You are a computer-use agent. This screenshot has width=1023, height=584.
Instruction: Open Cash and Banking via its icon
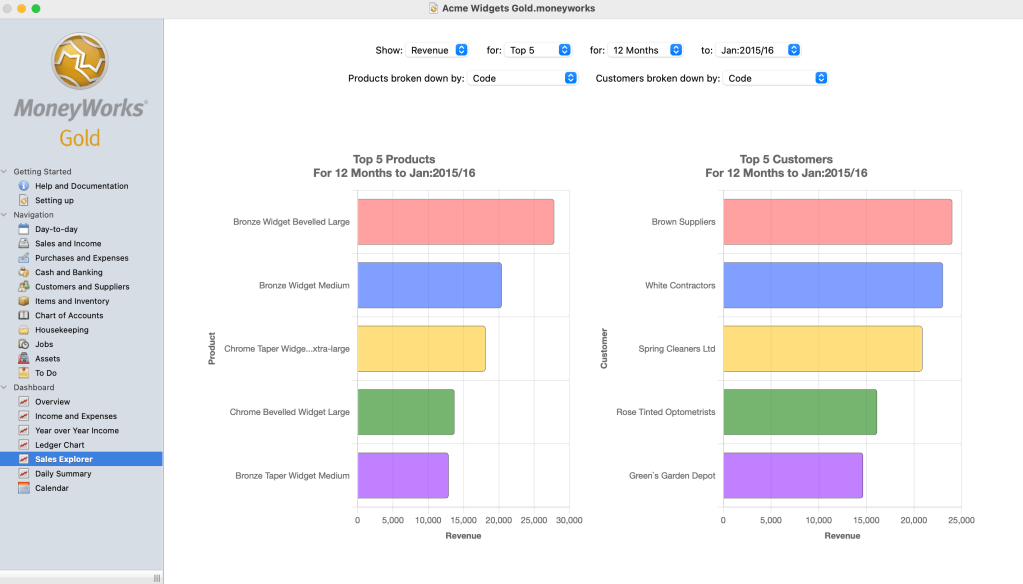(x=25, y=272)
